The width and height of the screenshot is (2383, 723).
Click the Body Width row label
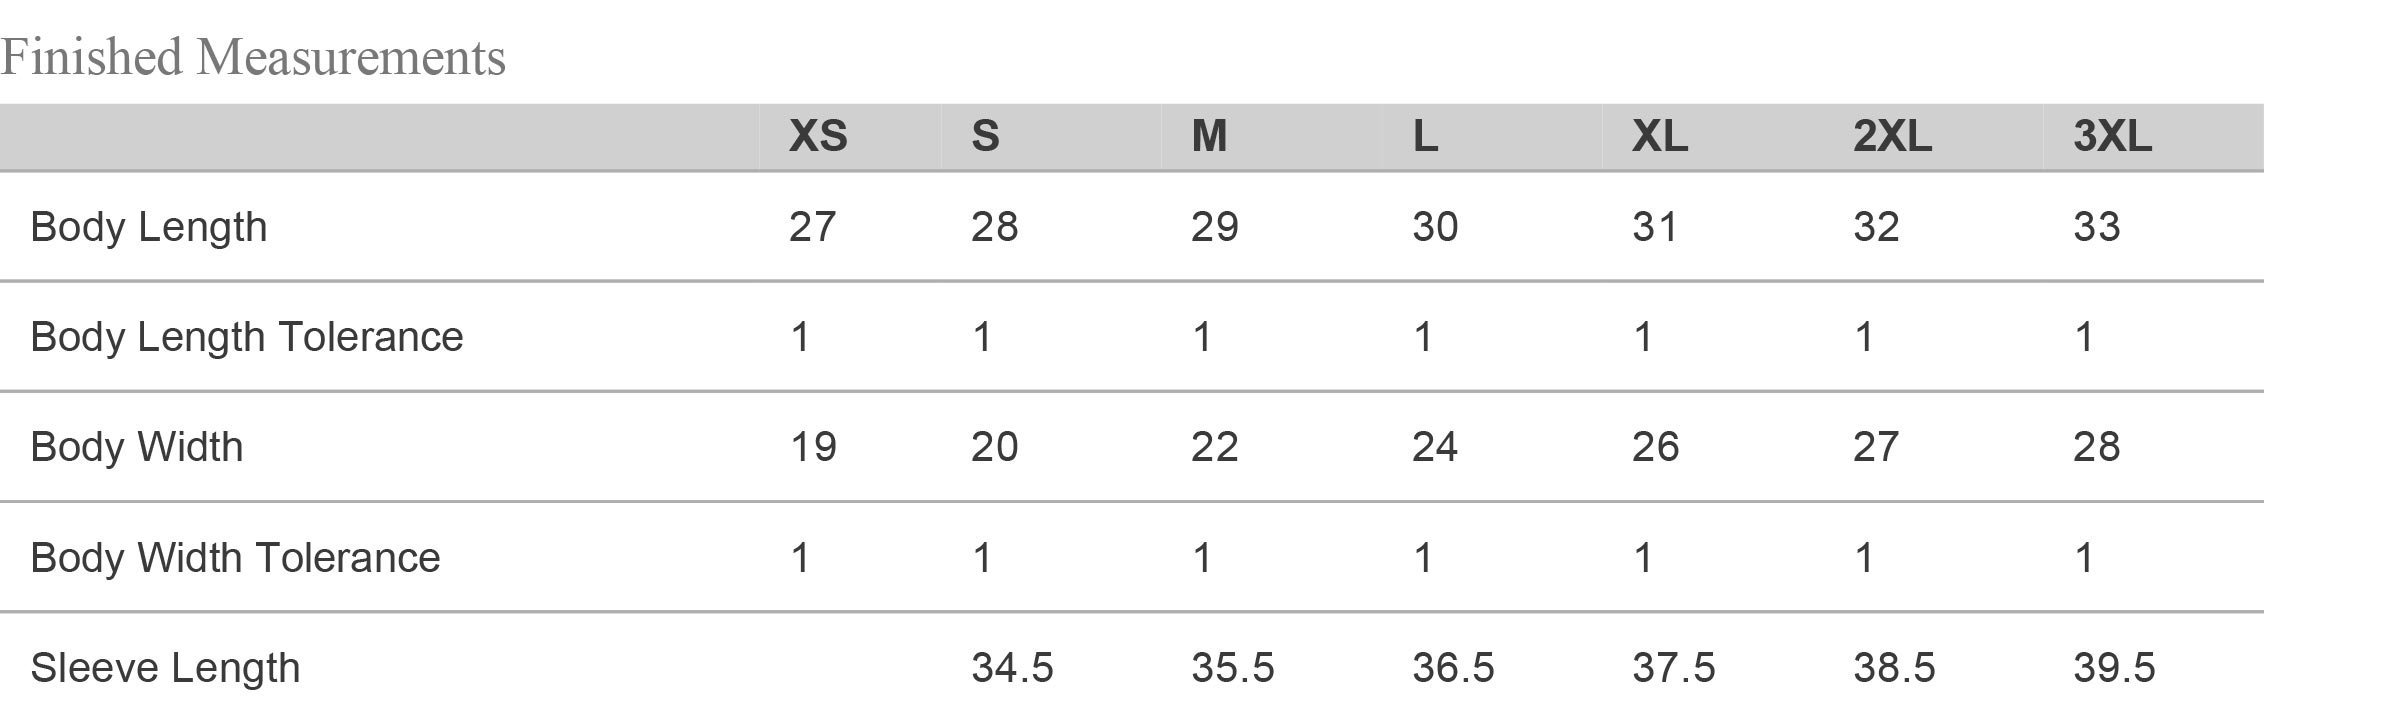[137, 447]
